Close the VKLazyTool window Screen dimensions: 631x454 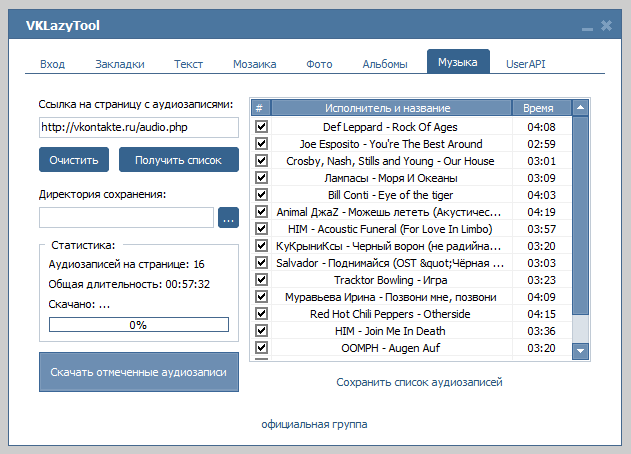point(606,26)
